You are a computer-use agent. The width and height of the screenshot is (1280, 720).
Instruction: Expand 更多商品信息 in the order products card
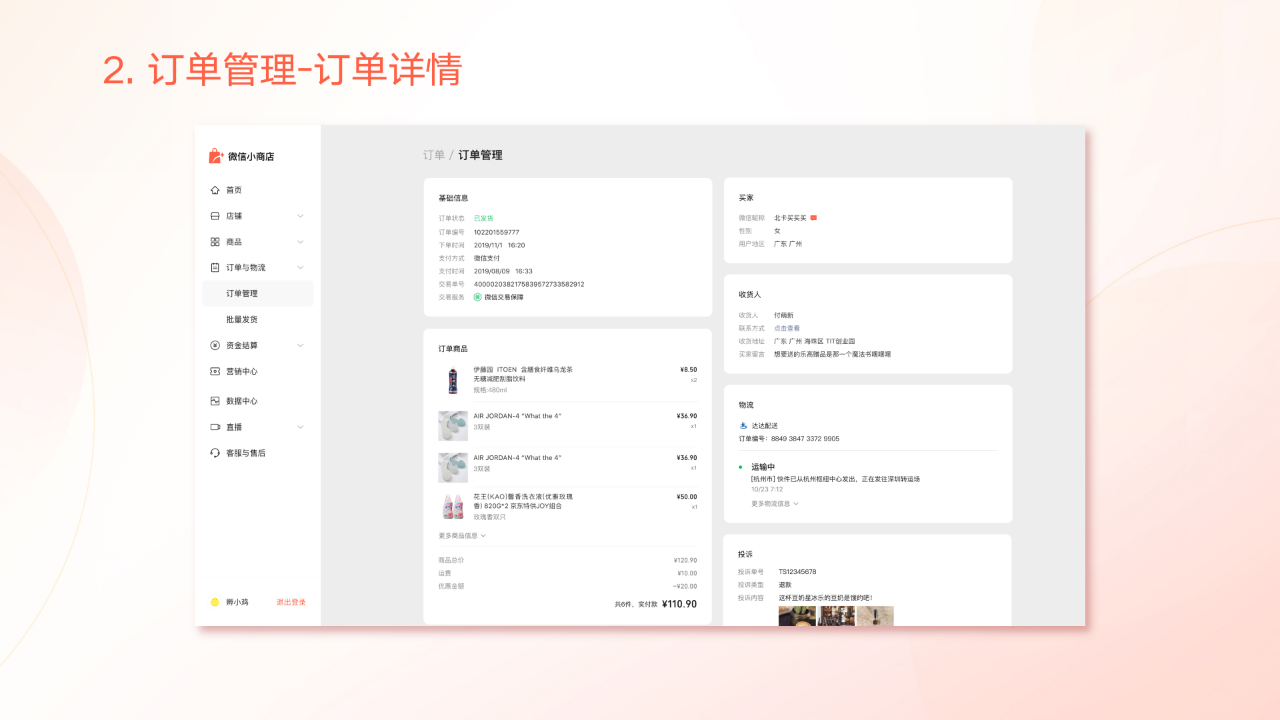462,535
